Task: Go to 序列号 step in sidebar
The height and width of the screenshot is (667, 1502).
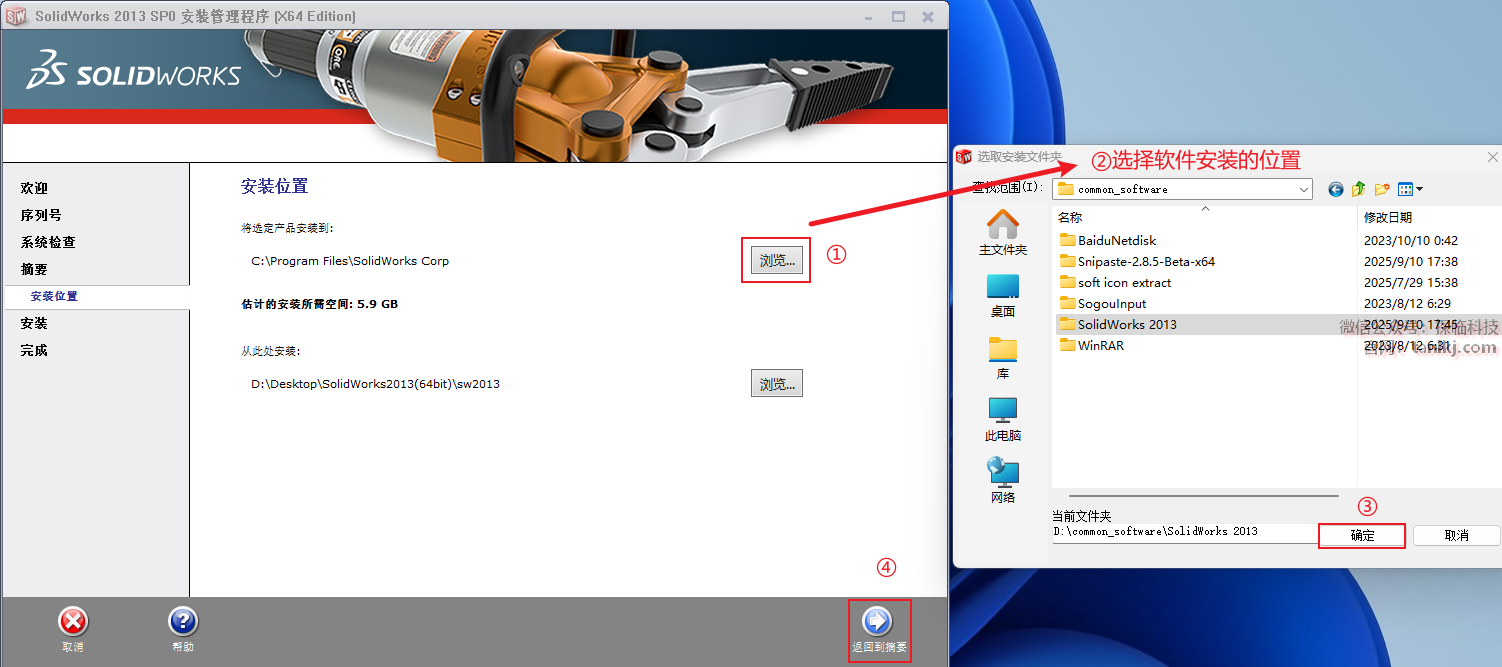Action: 41,215
